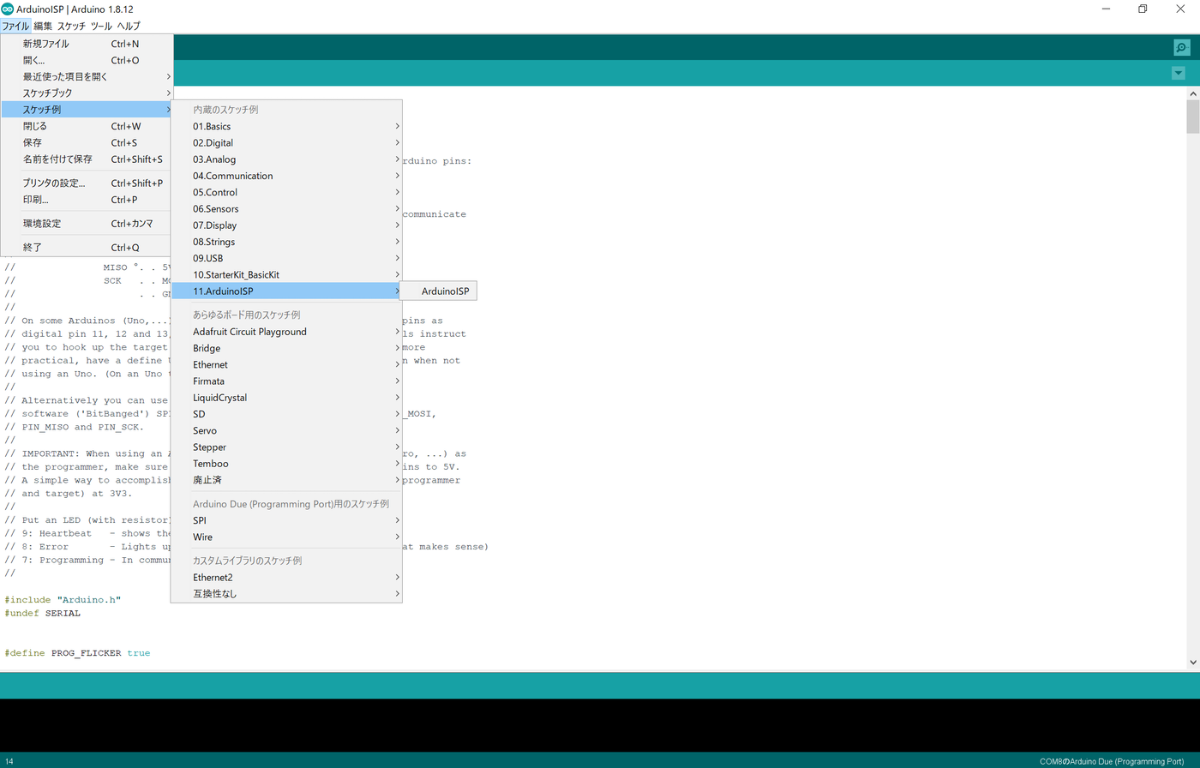
Task: Expand 03.Analog examples
Action: pos(287,159)
